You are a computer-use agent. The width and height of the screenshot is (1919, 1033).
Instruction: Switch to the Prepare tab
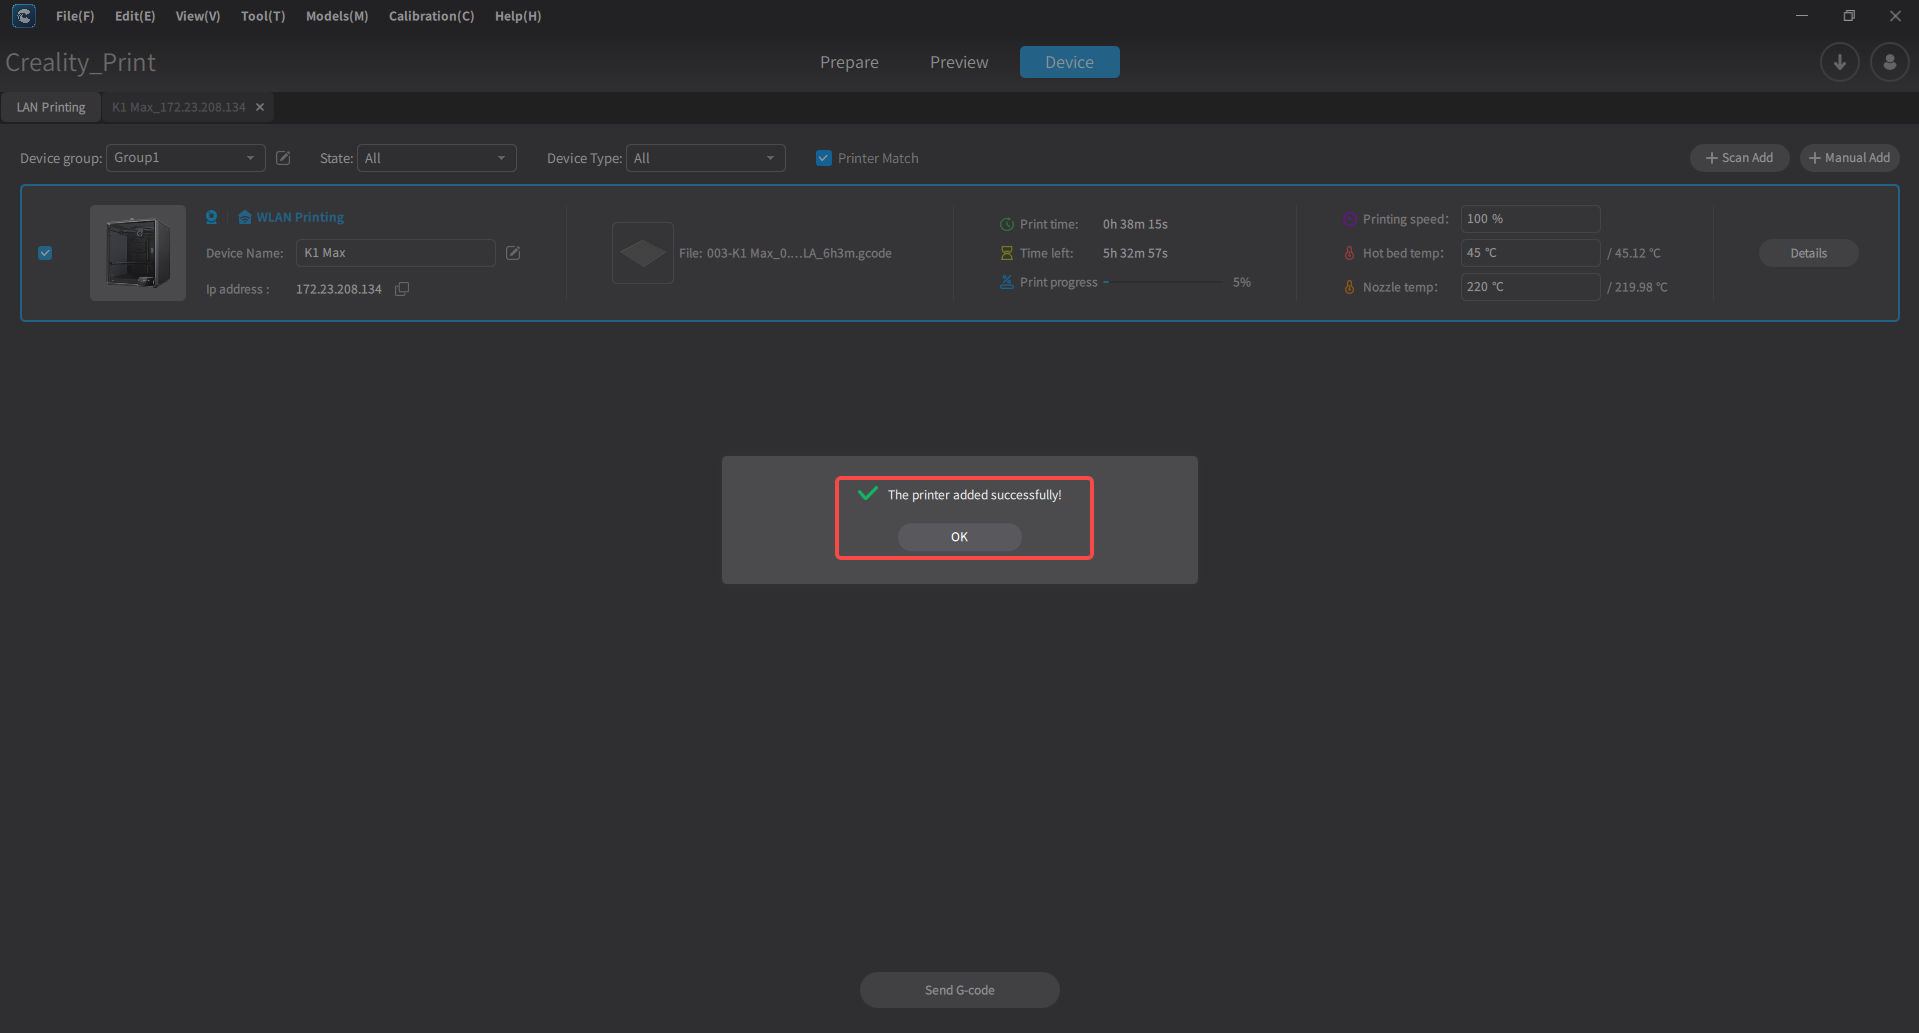click(849, 62)
